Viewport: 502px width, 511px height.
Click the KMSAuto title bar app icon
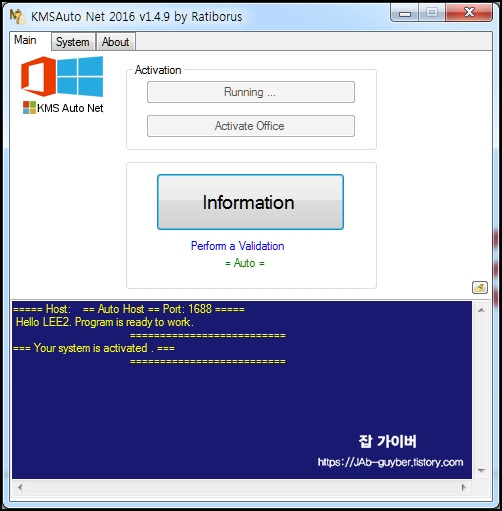(17, 16)
